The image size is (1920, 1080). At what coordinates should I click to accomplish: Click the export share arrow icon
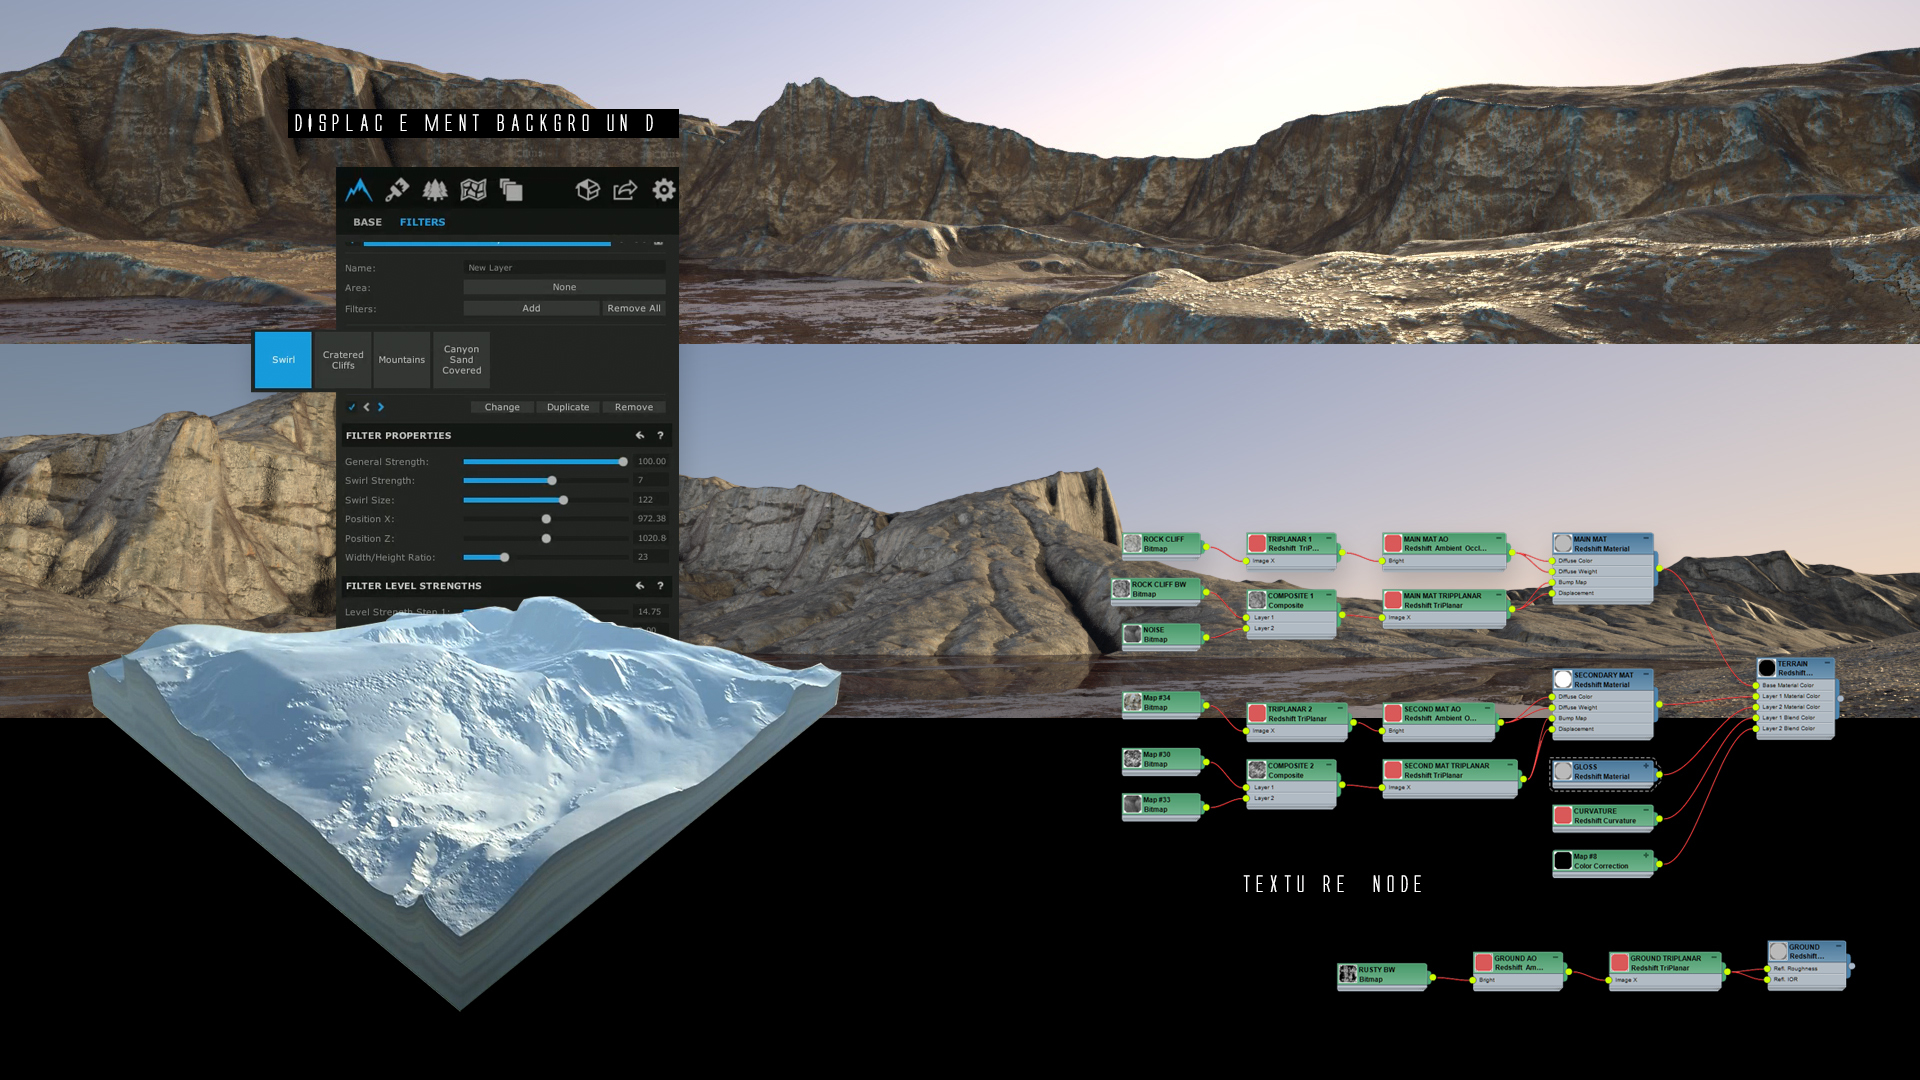tap(625, 190)
